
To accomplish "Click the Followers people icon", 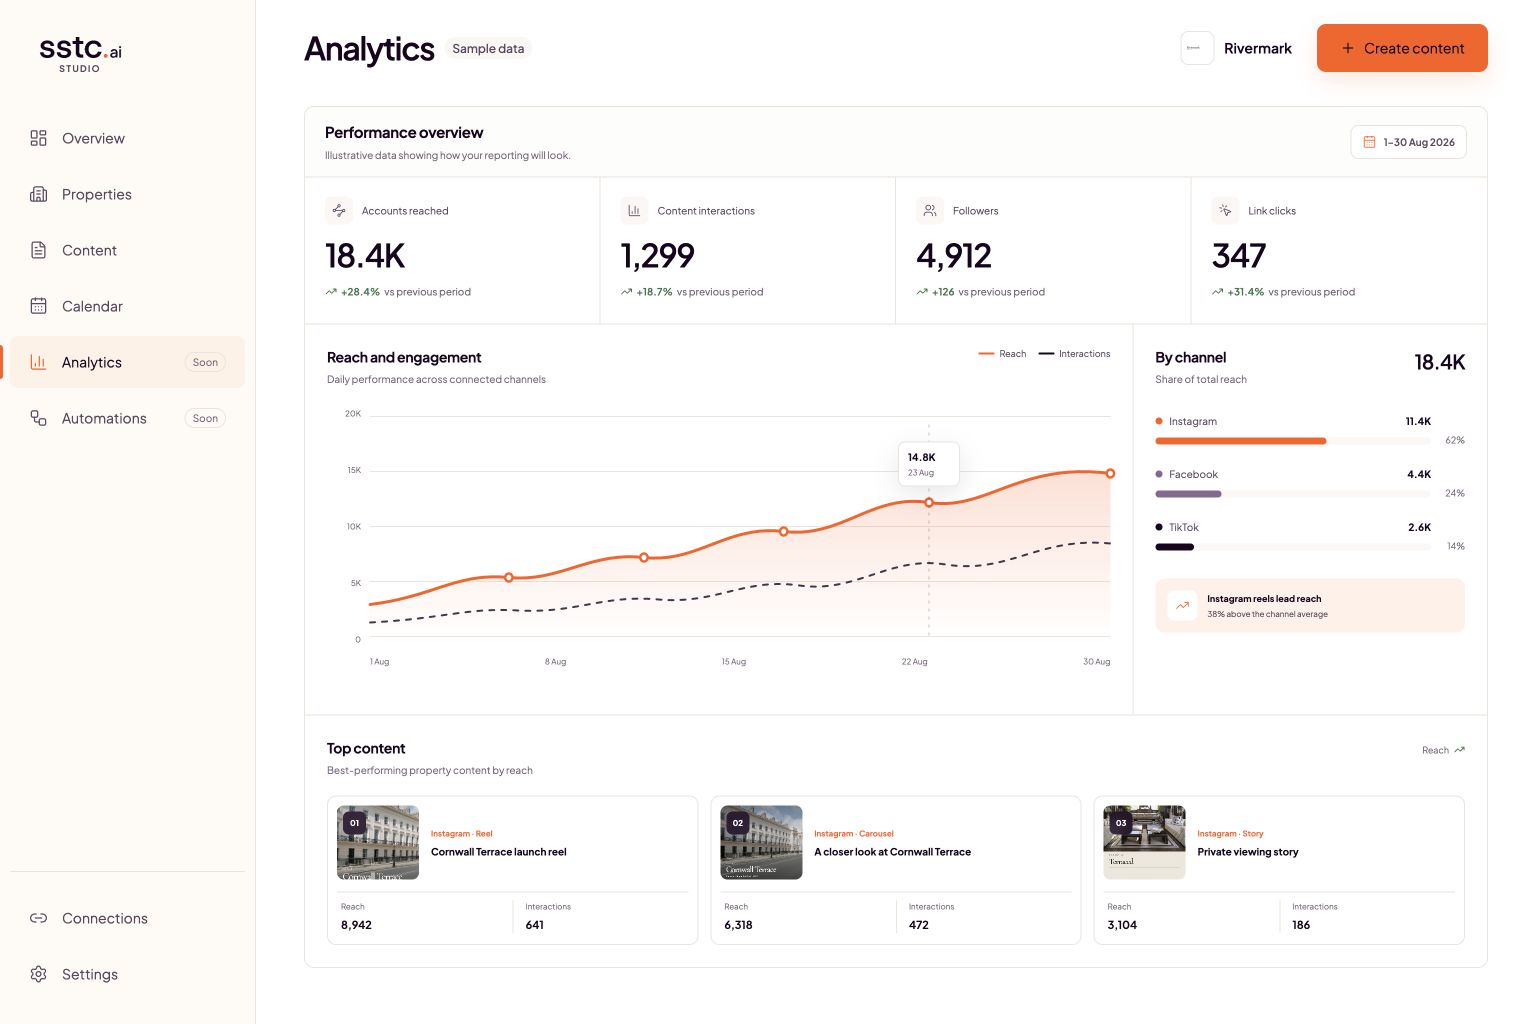I will point(930,210).
